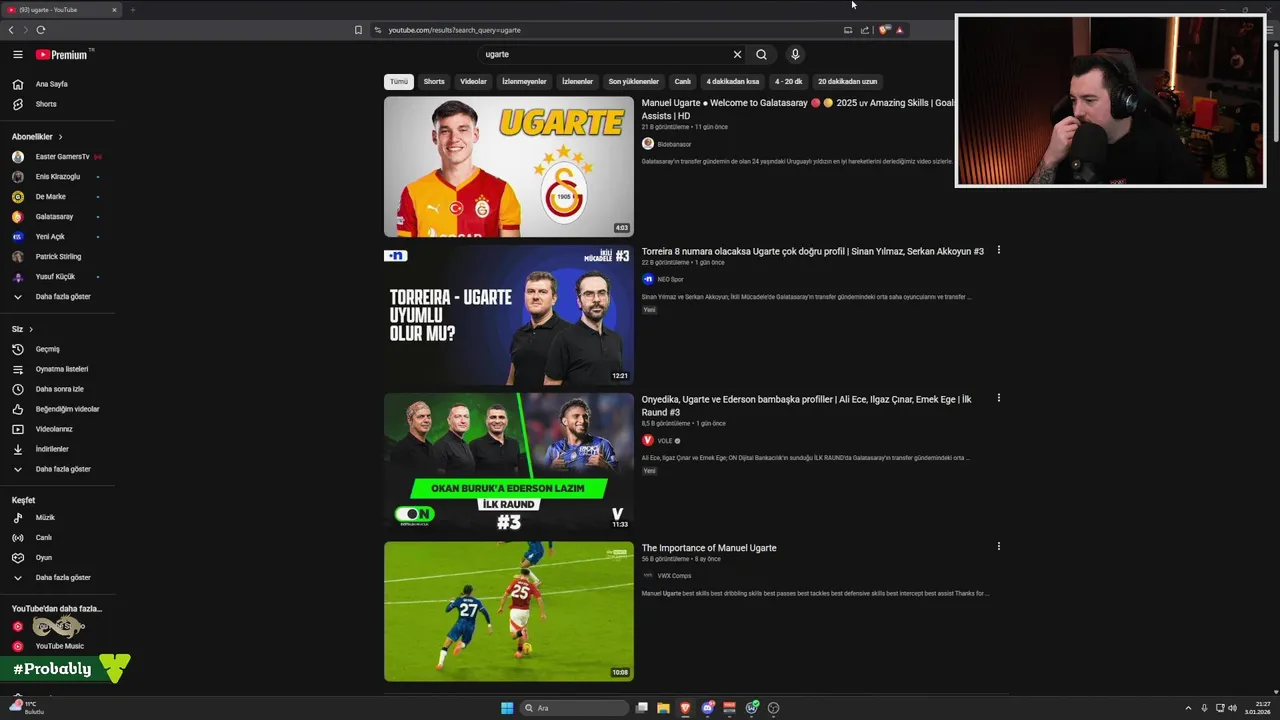Select the İzlenenler filter chip
Image resolution: width=1280 pixels, height=720 pixels.
[x=577, y=82]
